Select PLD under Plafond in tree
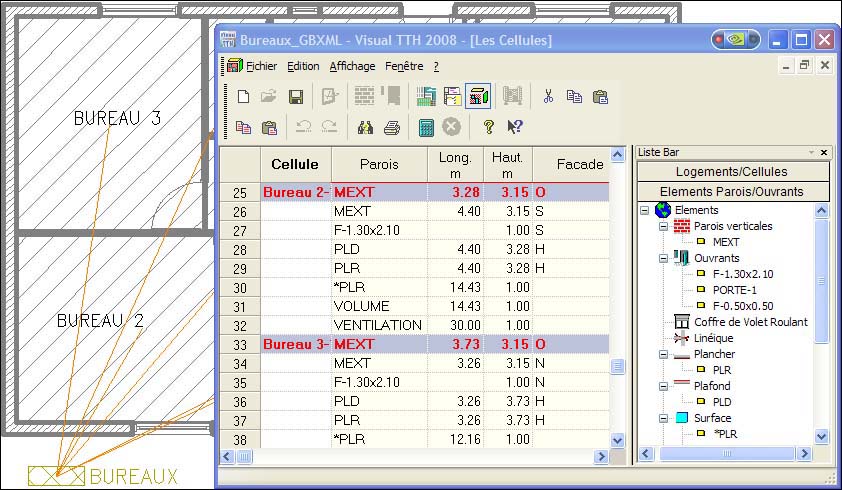 click(722, 402)
